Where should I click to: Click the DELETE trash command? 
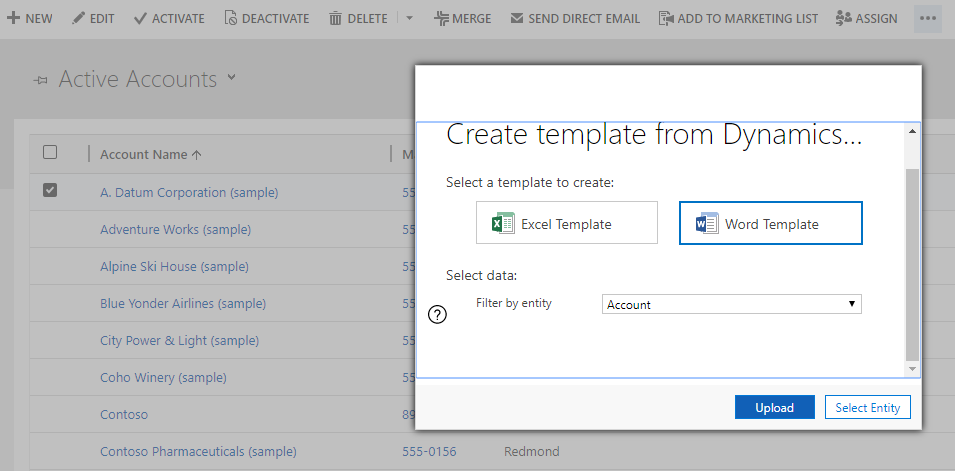358,18
